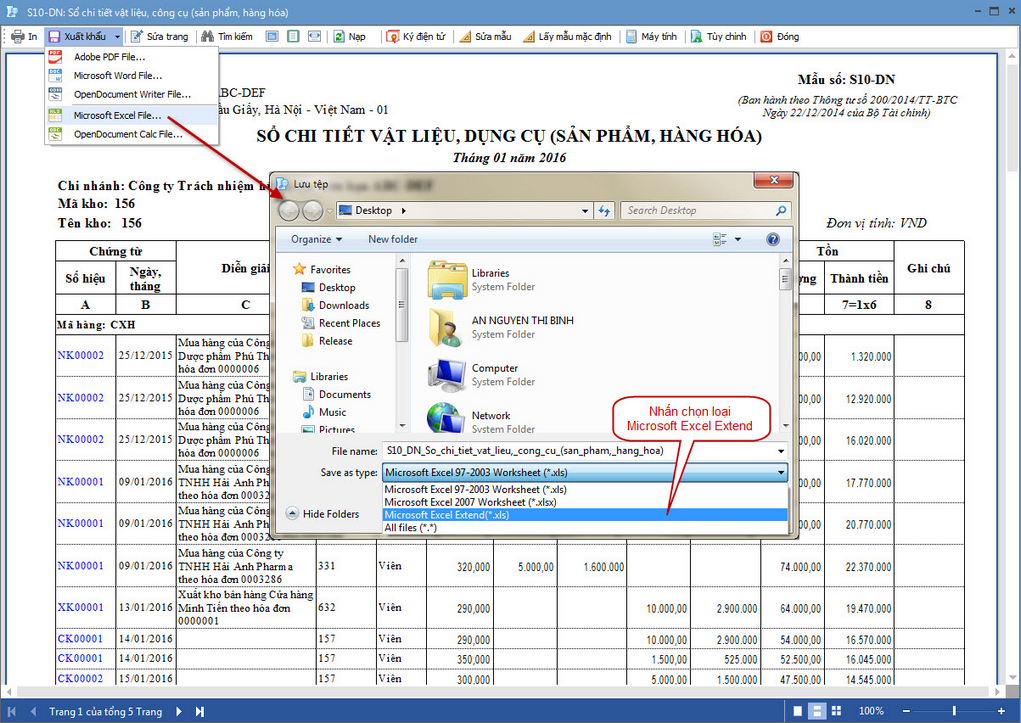Click Hide Folders toggle button
The height and width of the screenshot is (723, 1021).
[323, 514]
